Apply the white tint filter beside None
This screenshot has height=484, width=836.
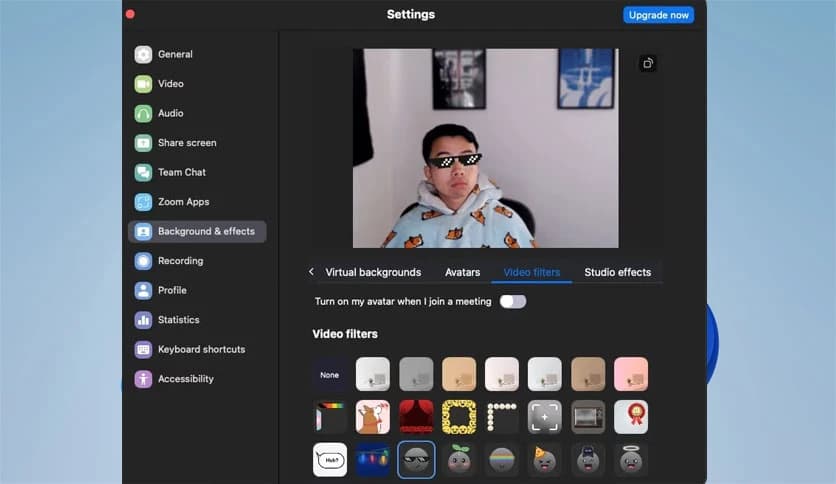(x=373, y=375)
